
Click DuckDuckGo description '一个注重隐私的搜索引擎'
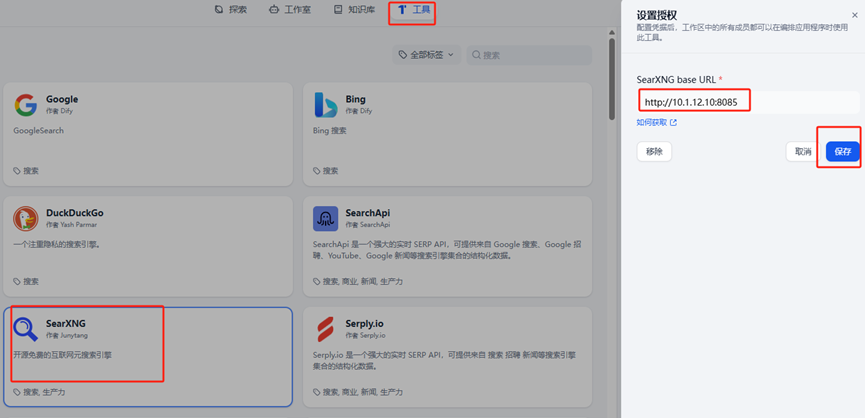(57, 244)
